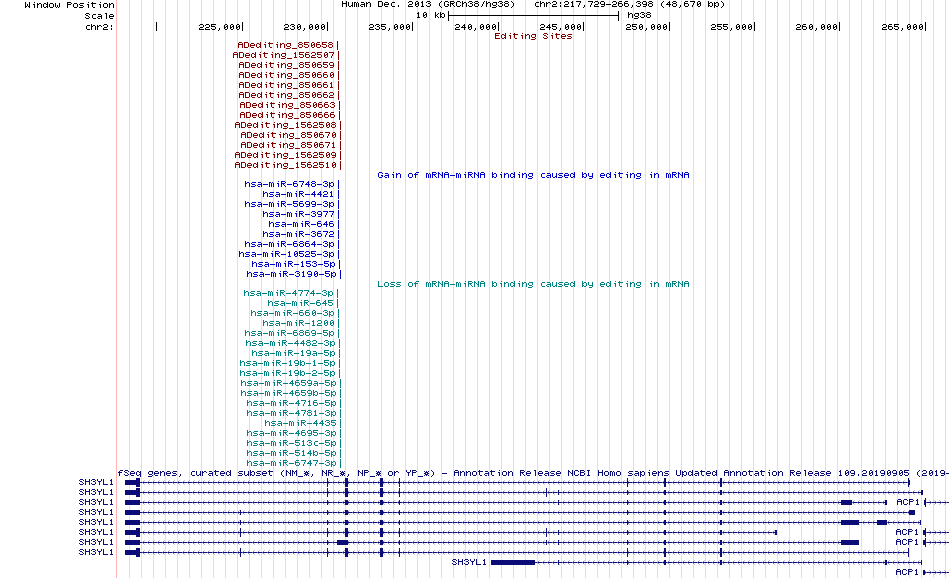Open the hsa-miR-3672 label
This screenshot has height=578, width=950.
pyautogui.click(x=298, y=234)
